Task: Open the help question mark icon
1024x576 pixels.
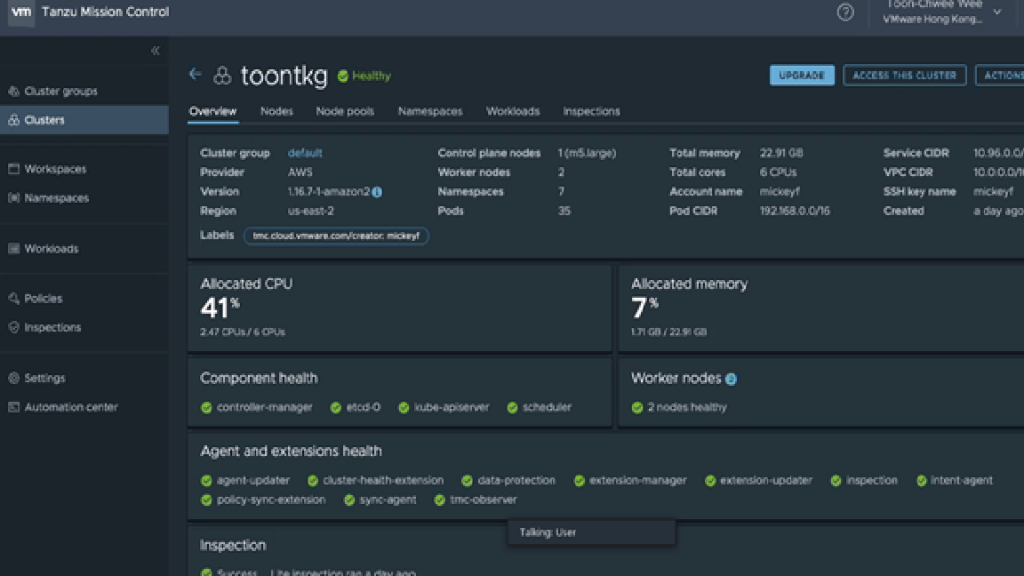Action: 845,13
